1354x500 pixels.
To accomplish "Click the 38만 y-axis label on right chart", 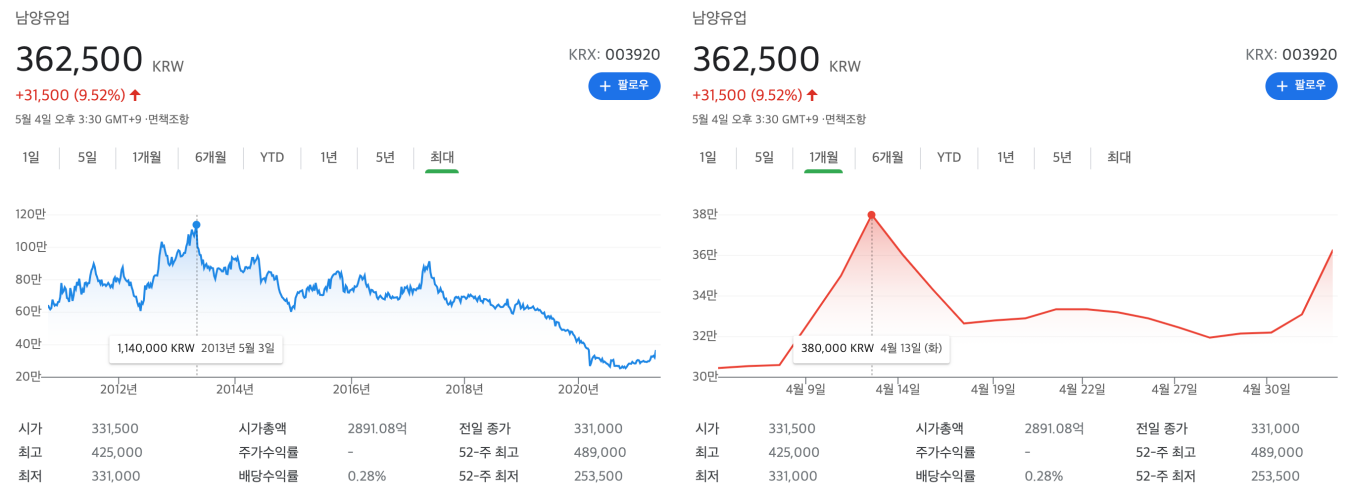I will pos(706,214).
